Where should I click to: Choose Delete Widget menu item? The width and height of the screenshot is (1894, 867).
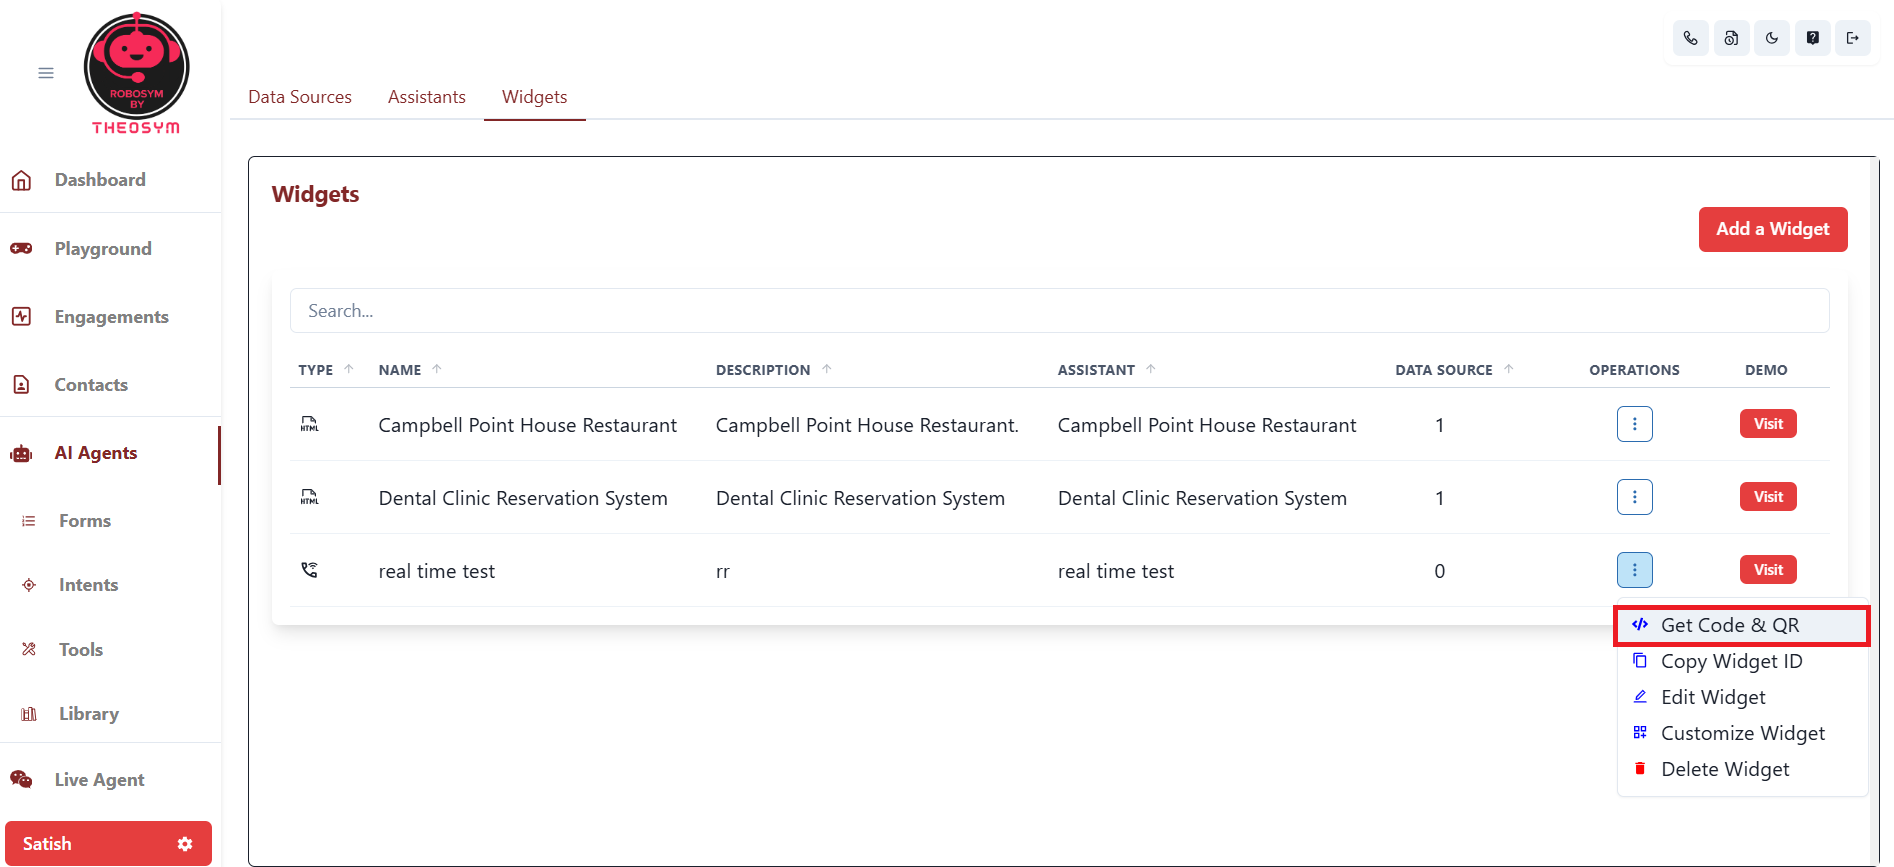tap(1741, 769)
